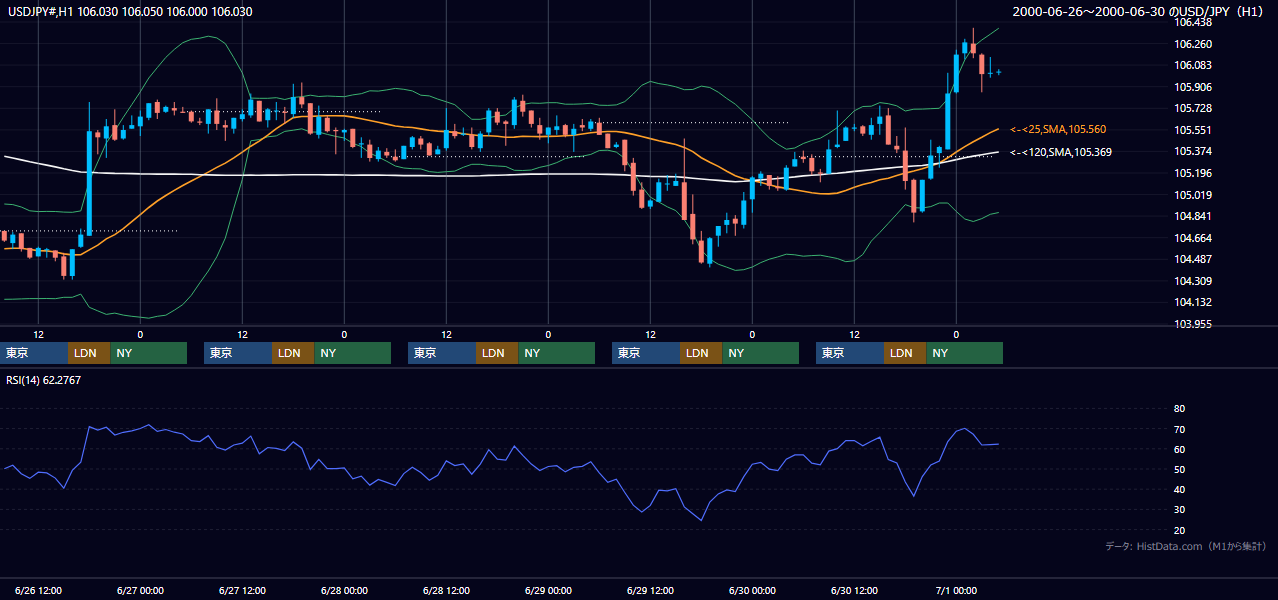Screen dimensions: 1278x600
Task: Click the RSI 70 level label
Action: point(1179,430)
